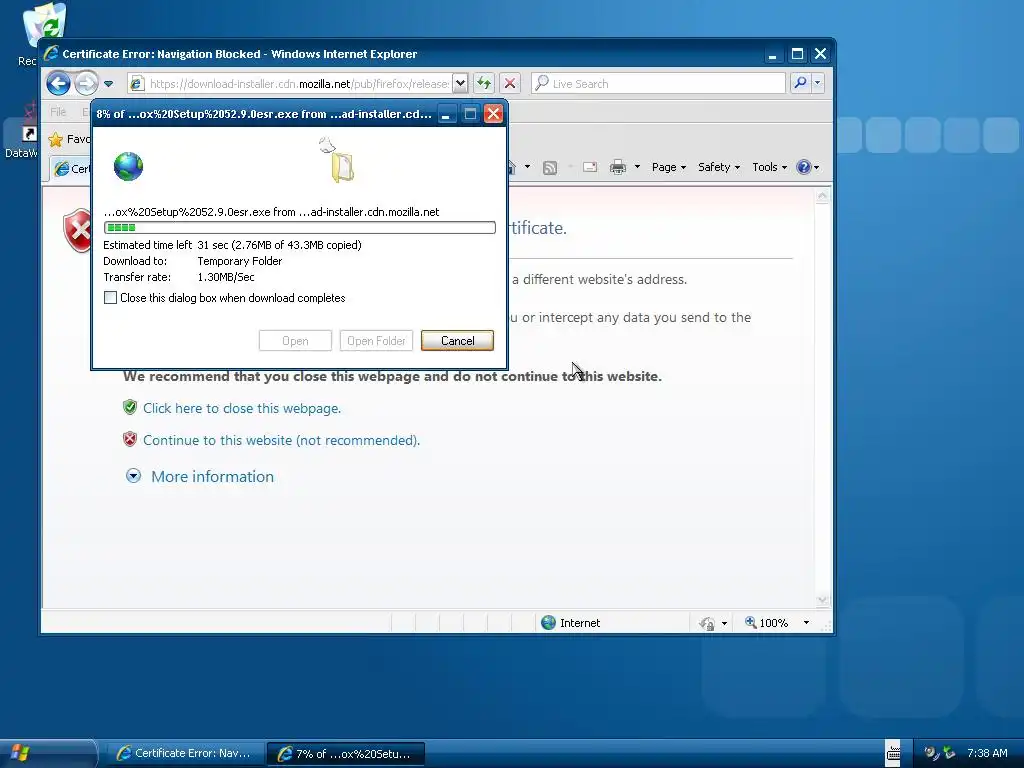
Task: Click the Favorites star button
Action: pyautogui.click(x=56, y=139)
